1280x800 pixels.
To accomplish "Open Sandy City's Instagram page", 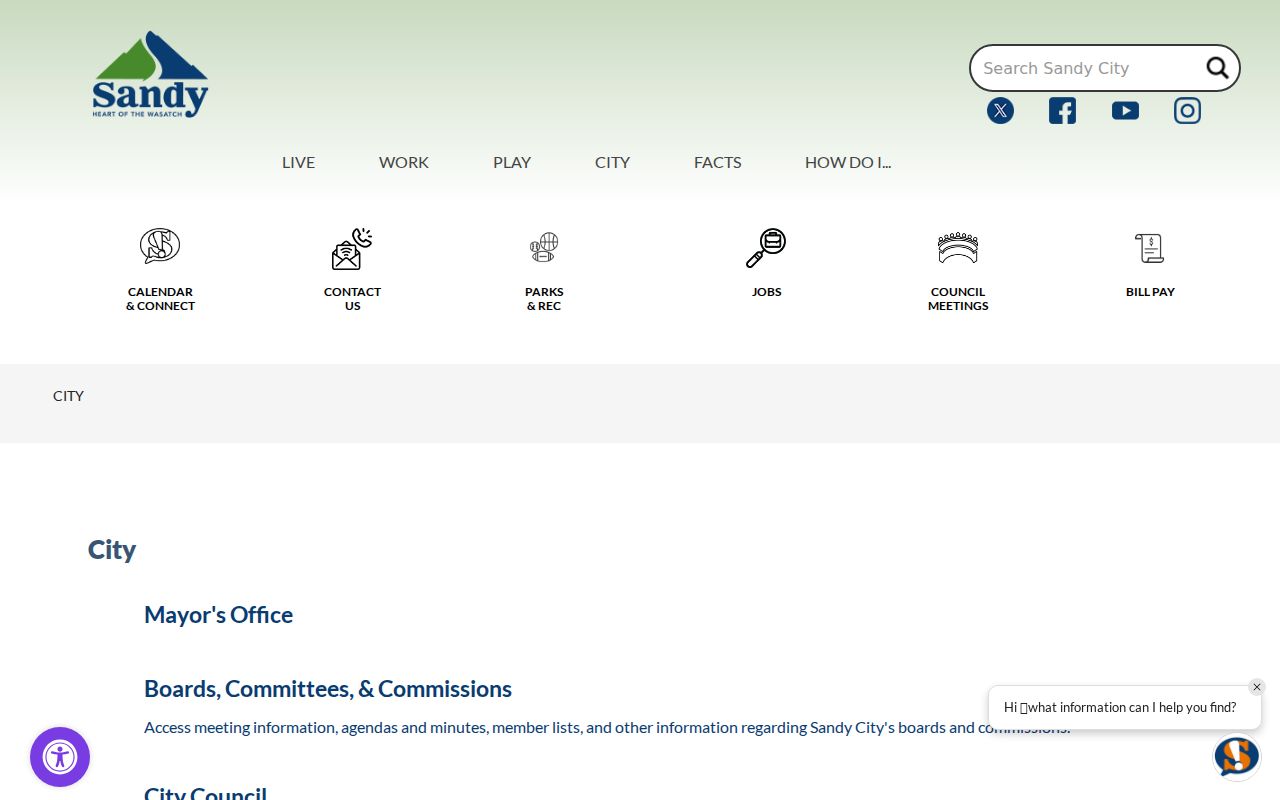I will tap(1187, 110).
